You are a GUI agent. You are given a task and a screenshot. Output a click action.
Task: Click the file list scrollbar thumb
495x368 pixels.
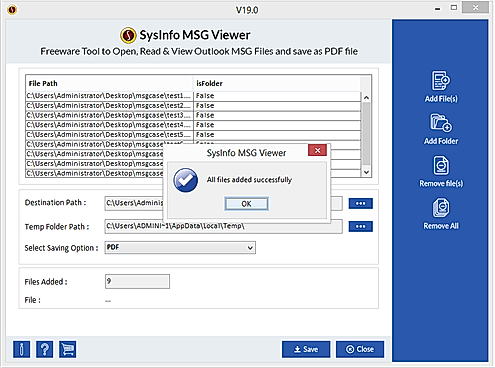pos(366,133)
